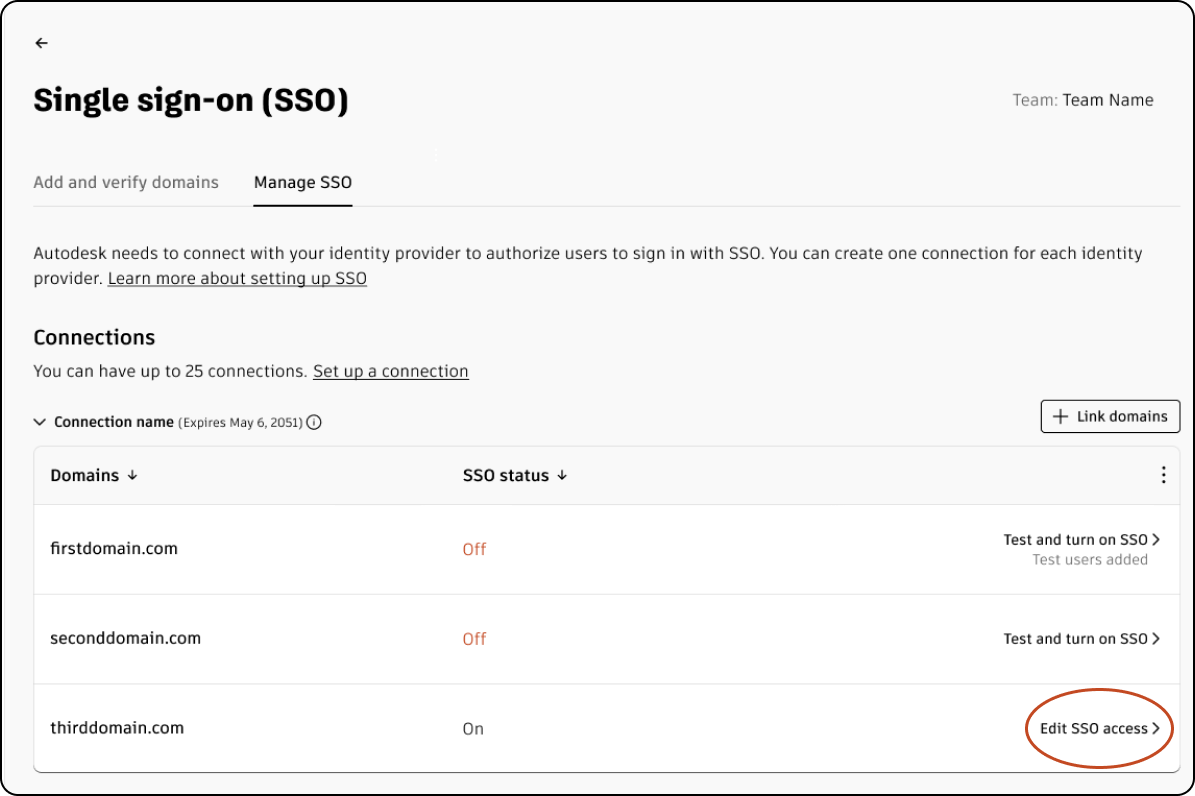Click the firstdomain.com domain name

tap(114, 548)
